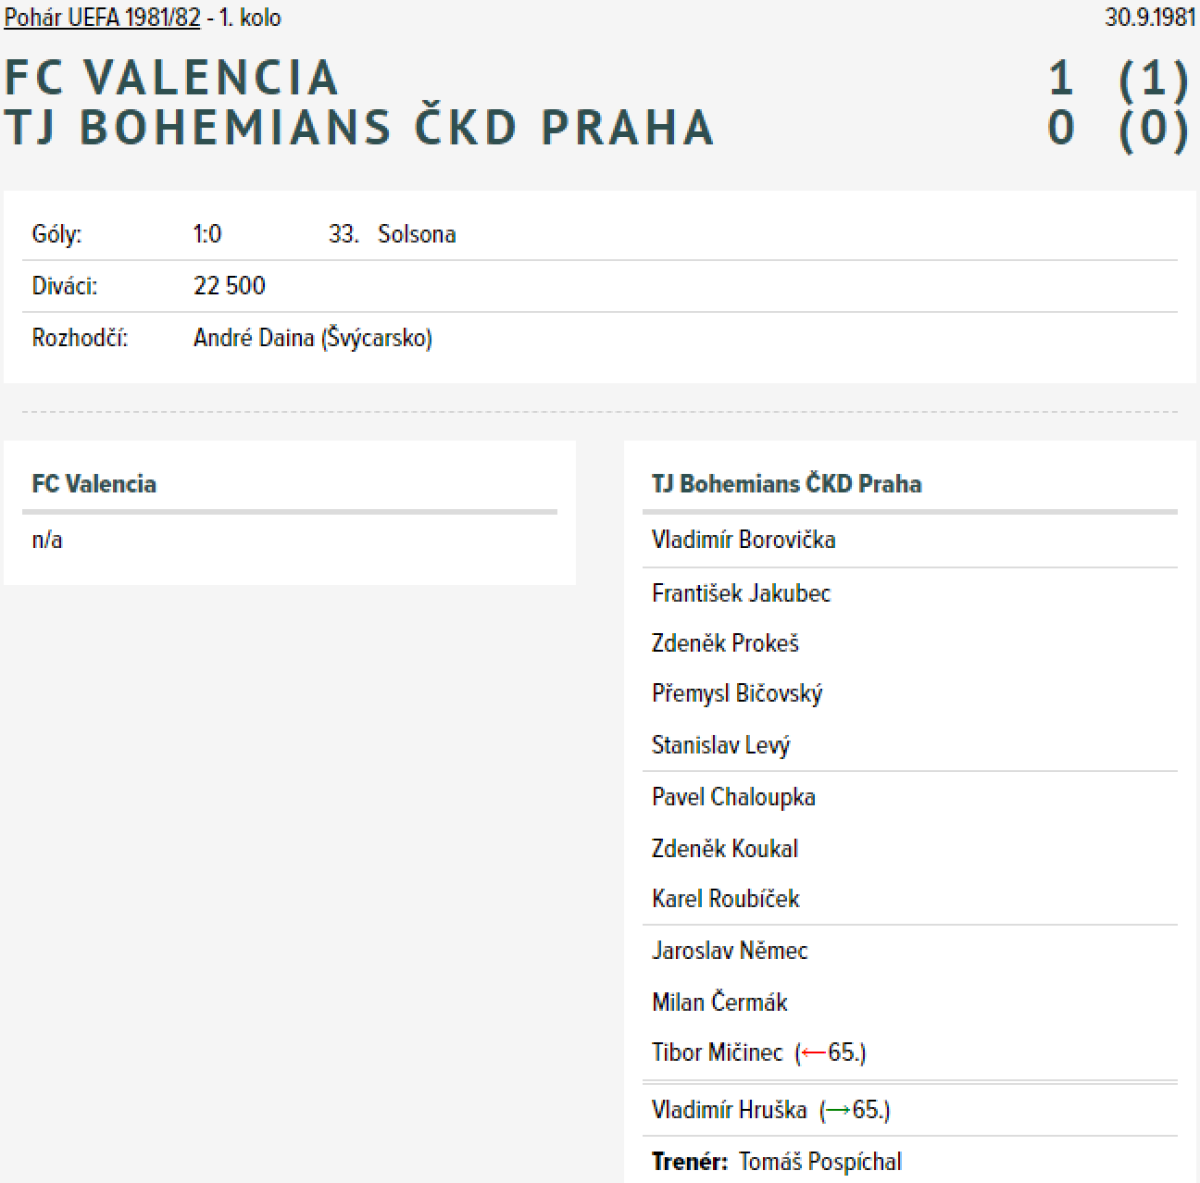Select player František Jakubec
Screen dimensions: 1200x1183
tap(741, 594)
